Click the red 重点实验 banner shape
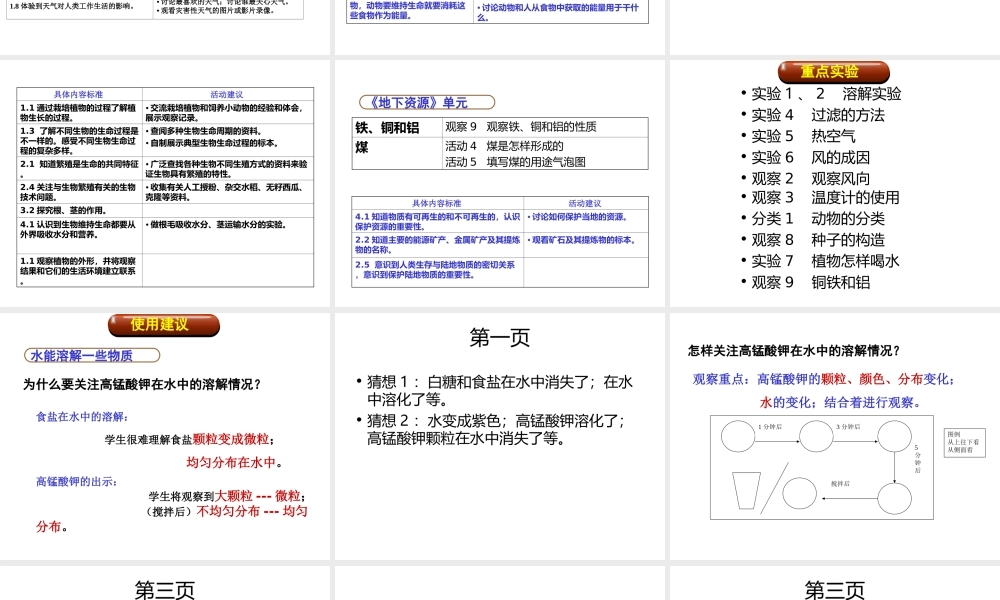 pyautogui.click(x=833, y=71)
